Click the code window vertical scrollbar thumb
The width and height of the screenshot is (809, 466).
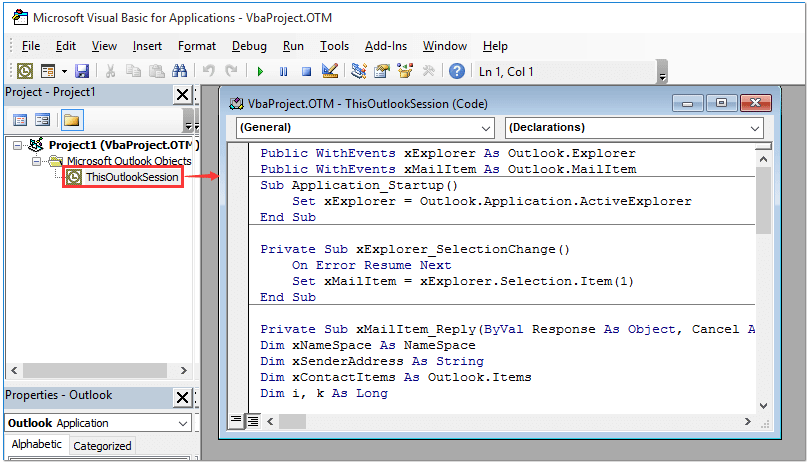tap(764, 200)
